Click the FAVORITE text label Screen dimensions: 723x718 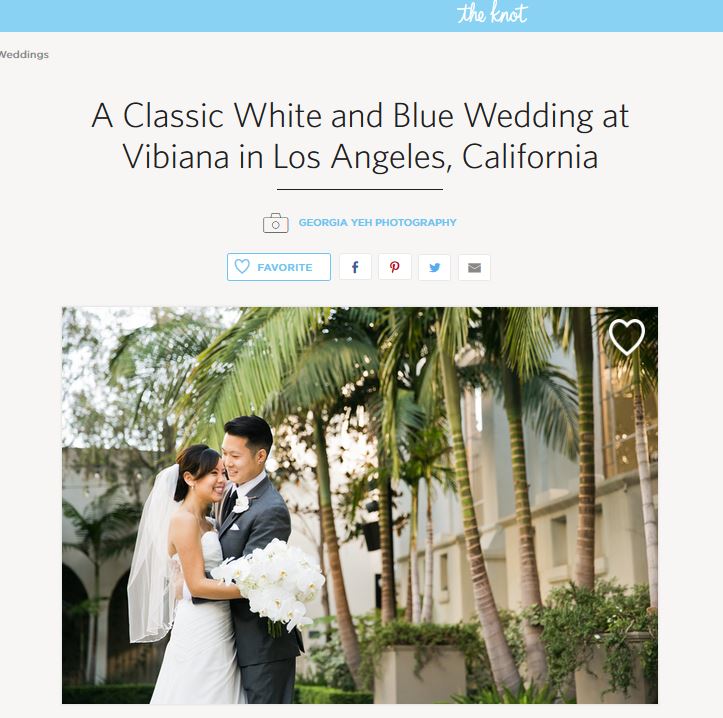coord(285,267)
